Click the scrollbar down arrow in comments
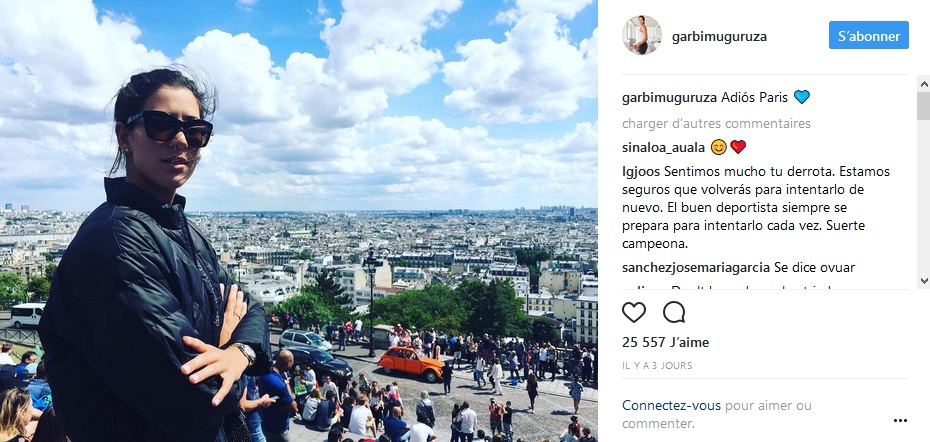 coord(923,281)
